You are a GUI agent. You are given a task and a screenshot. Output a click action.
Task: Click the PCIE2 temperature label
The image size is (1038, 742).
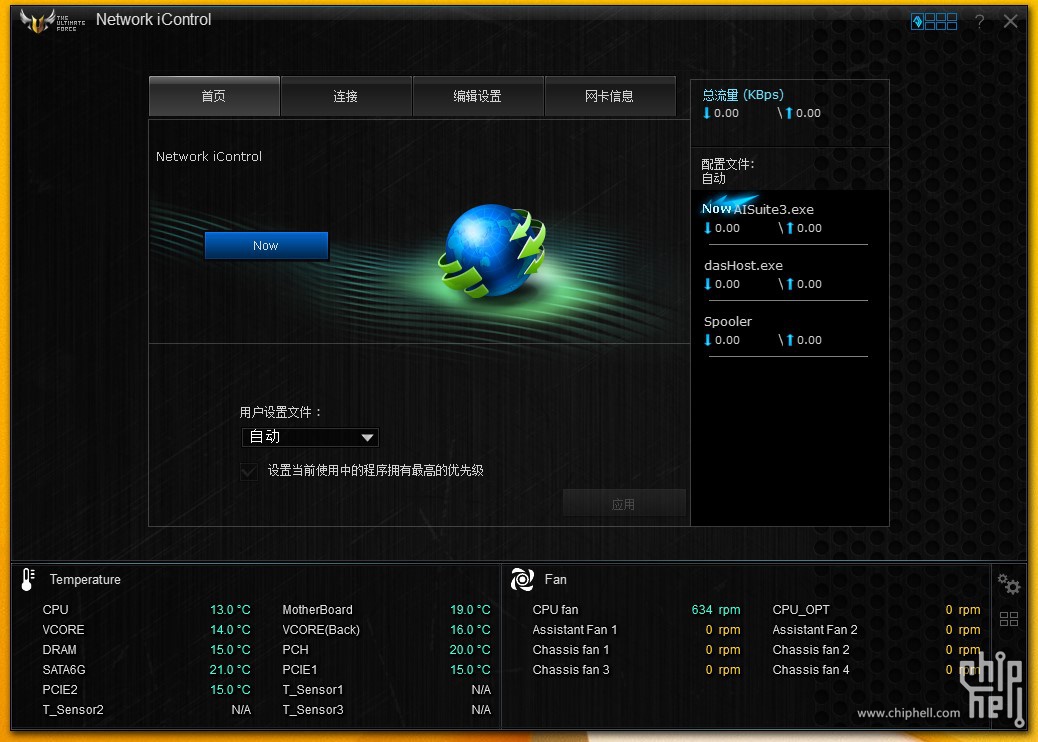click(60, 690)
